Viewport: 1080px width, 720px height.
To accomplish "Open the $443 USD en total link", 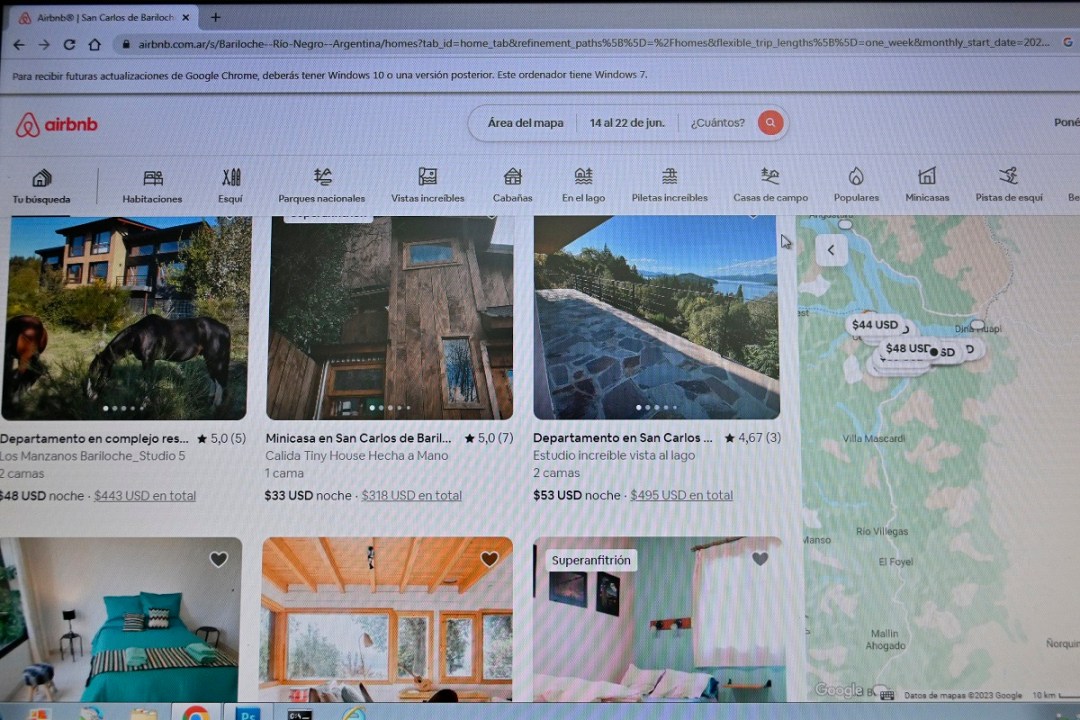I will 145,496.
